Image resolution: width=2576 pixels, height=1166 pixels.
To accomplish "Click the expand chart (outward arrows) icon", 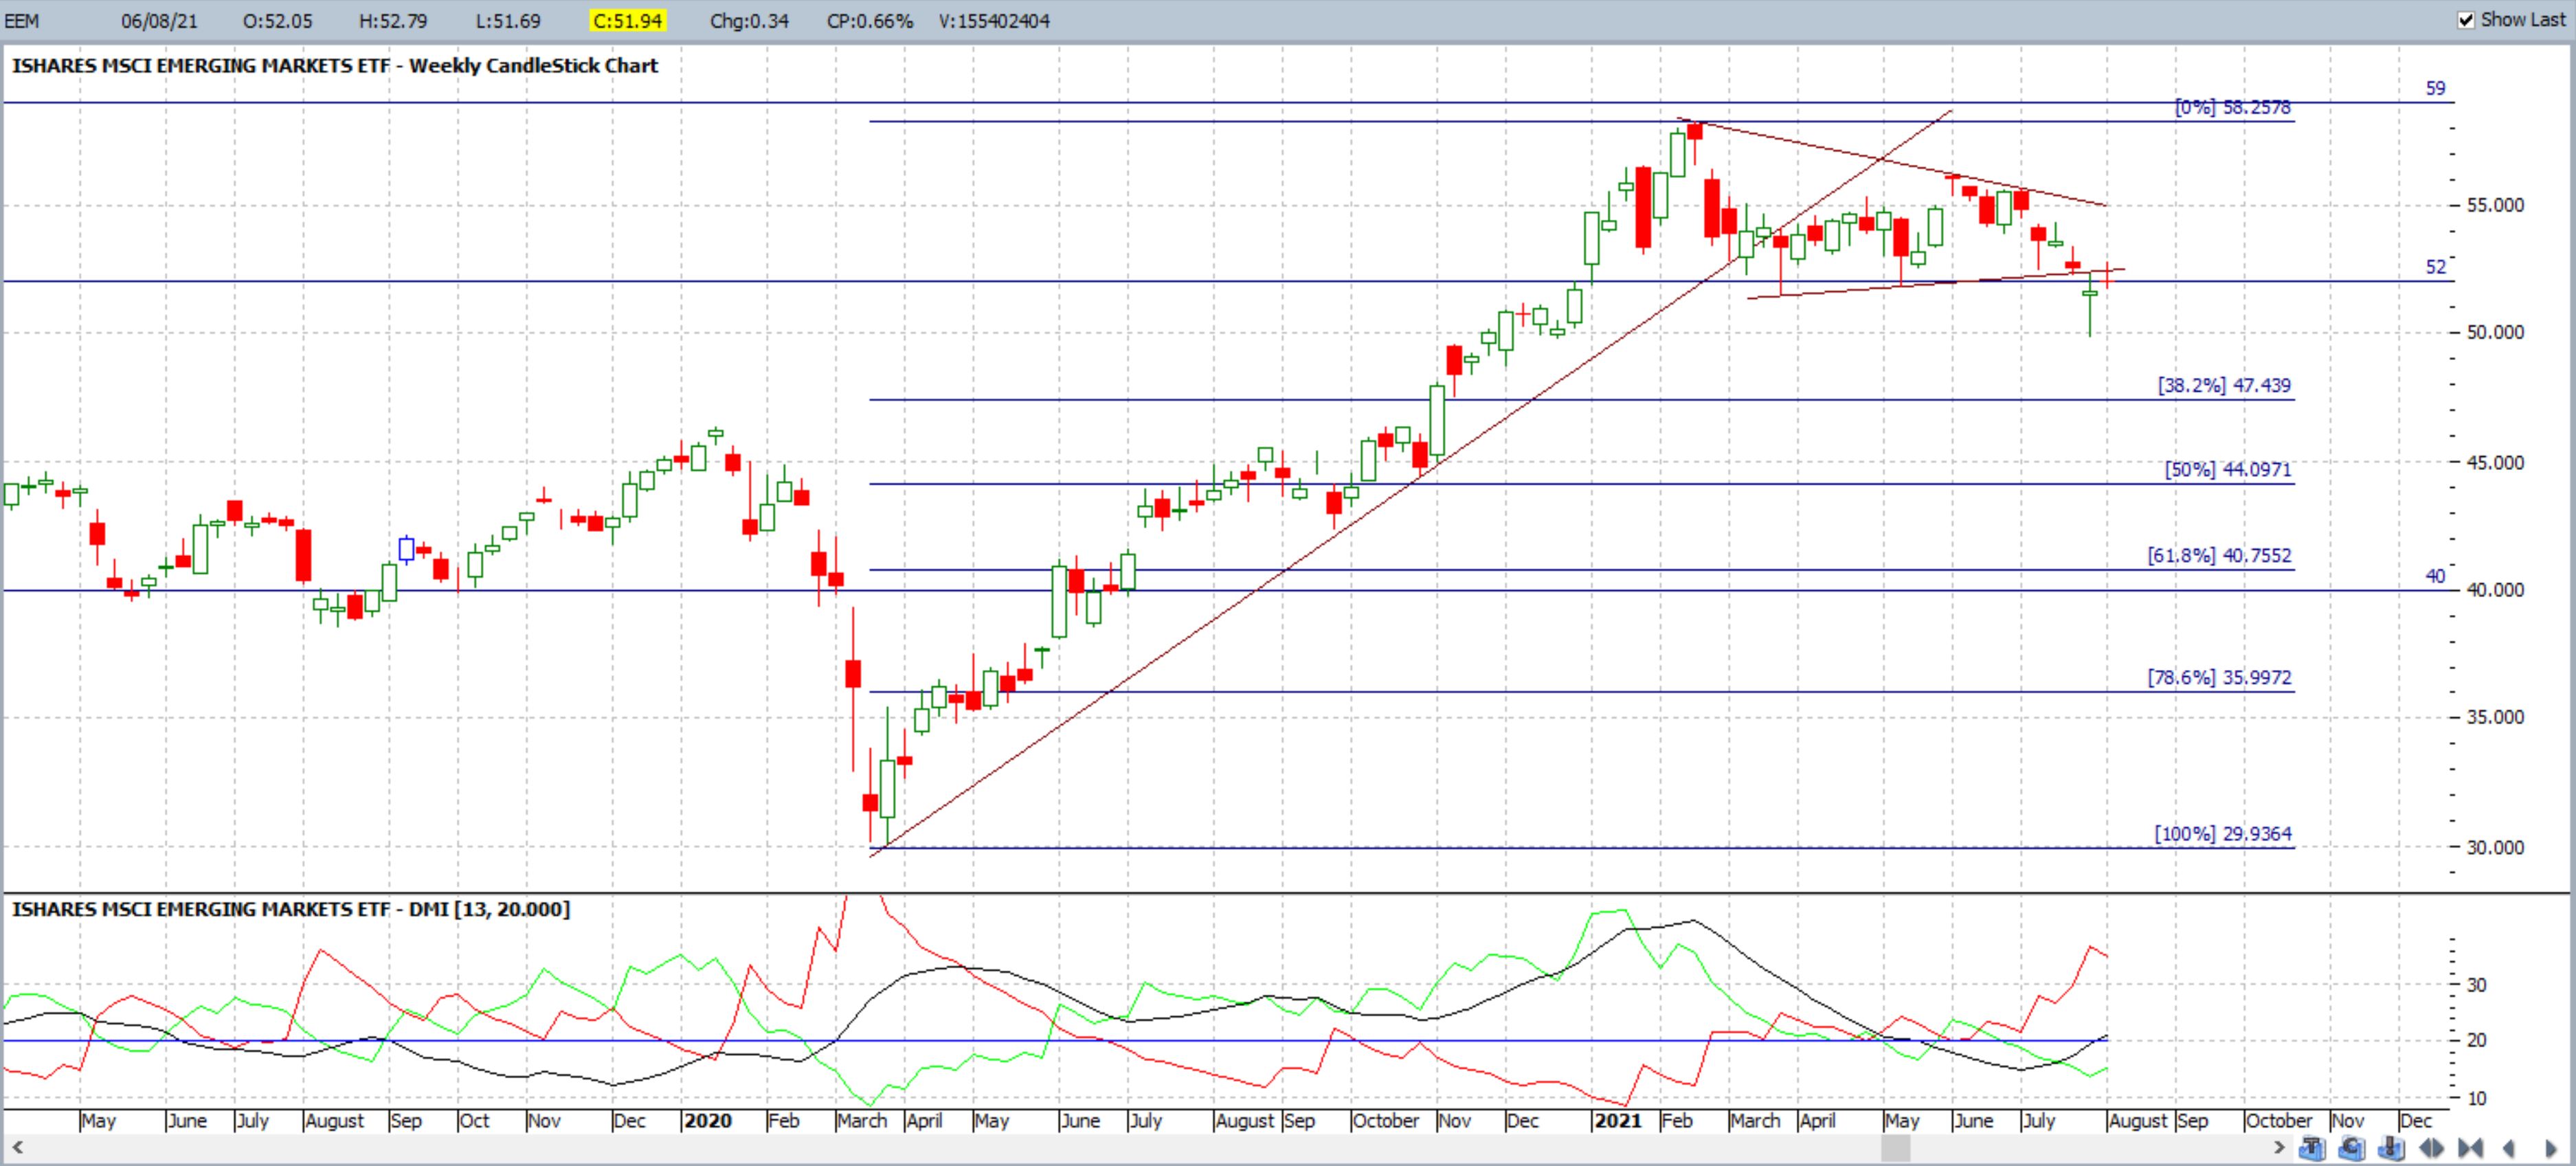I will [x=2431, y=1148].
